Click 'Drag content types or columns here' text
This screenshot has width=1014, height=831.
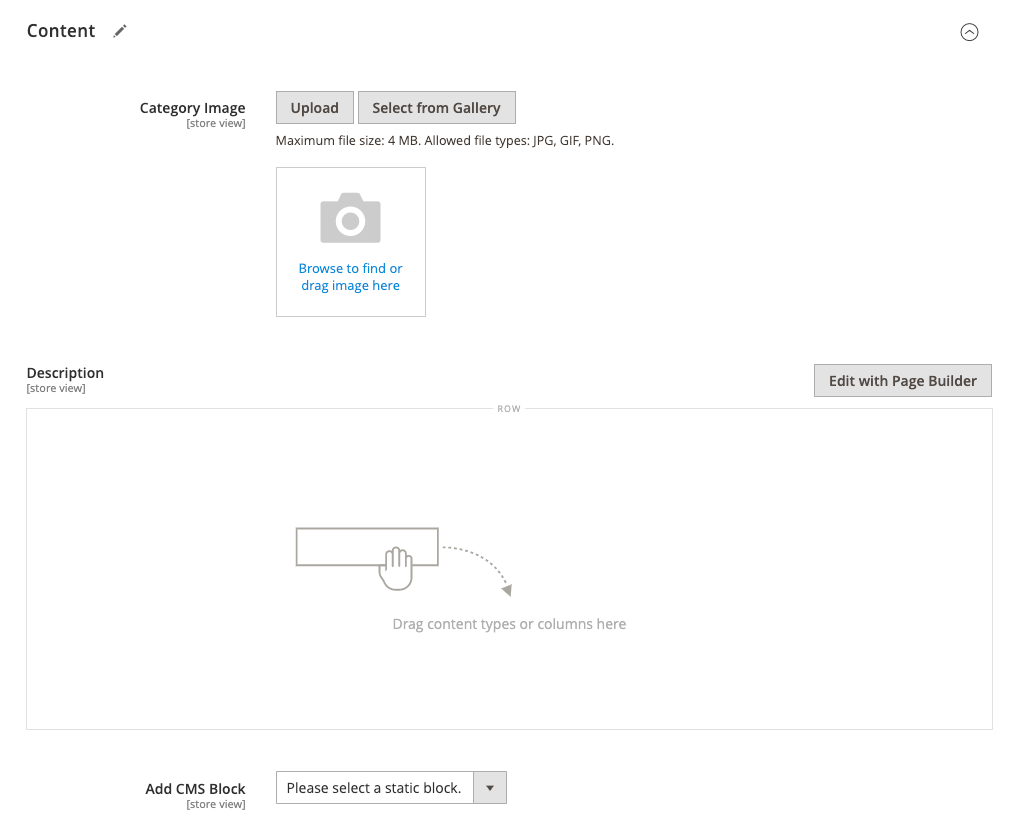pyautogui.click(x=509, y=624)
